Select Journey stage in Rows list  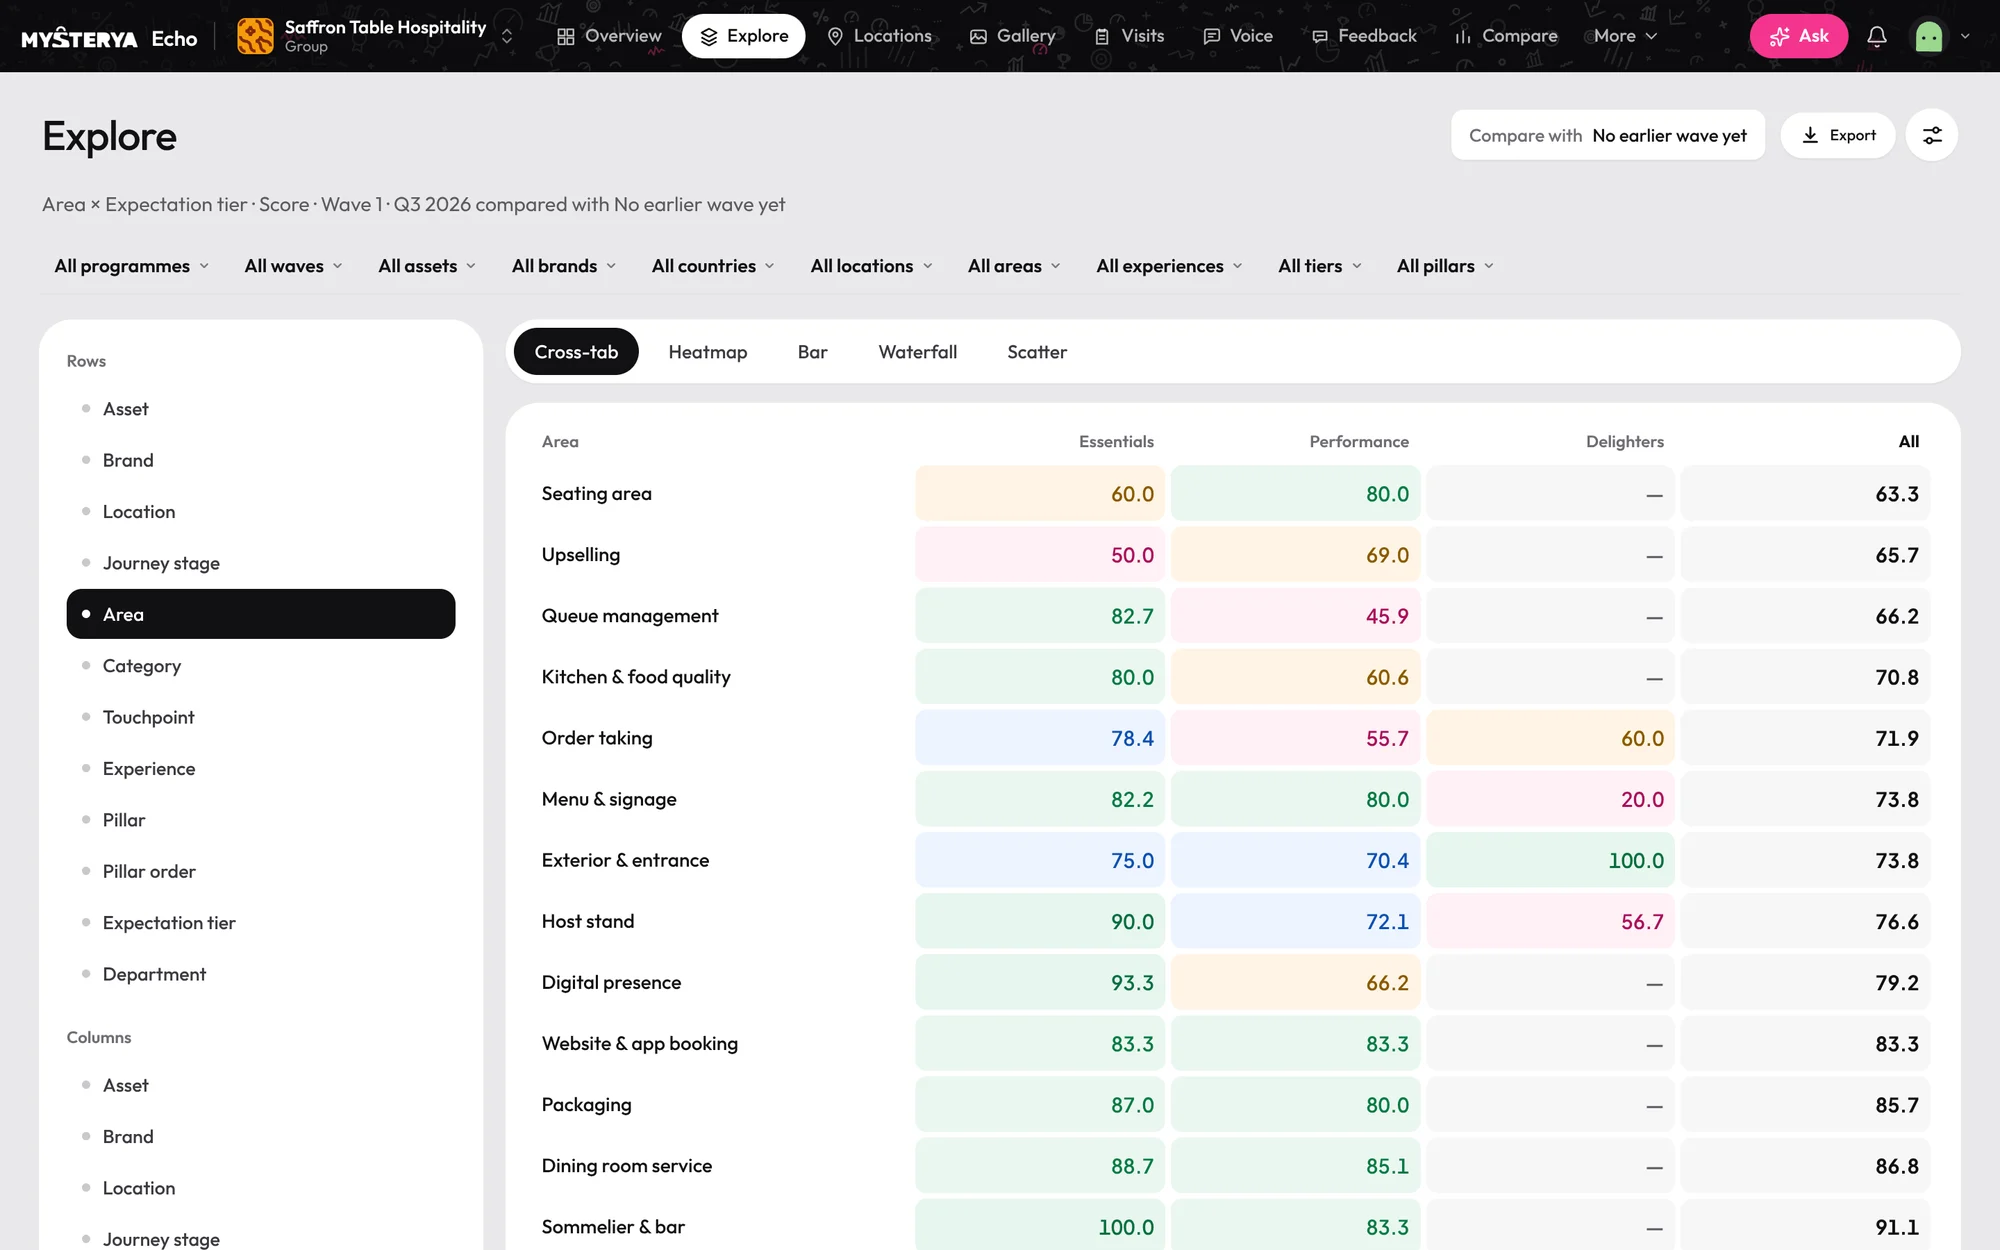(261, 563)
